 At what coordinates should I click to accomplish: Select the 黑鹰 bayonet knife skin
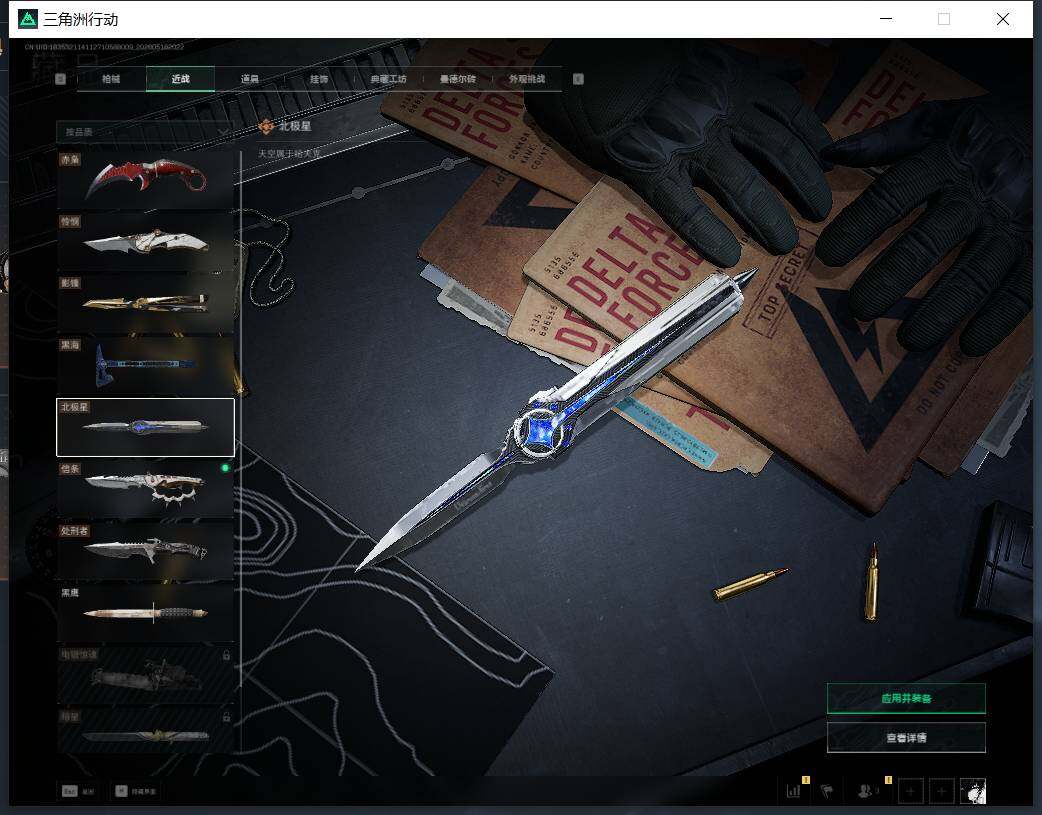pos(146,613)
